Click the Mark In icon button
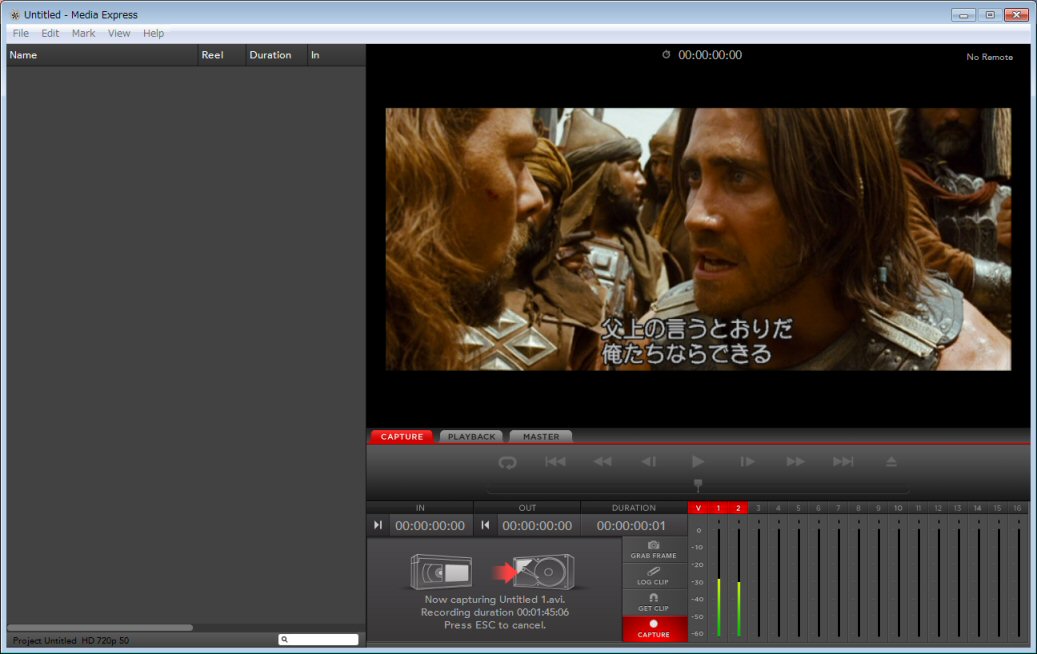The height and width of the screenshot is (654, 1037). point(378,525)
